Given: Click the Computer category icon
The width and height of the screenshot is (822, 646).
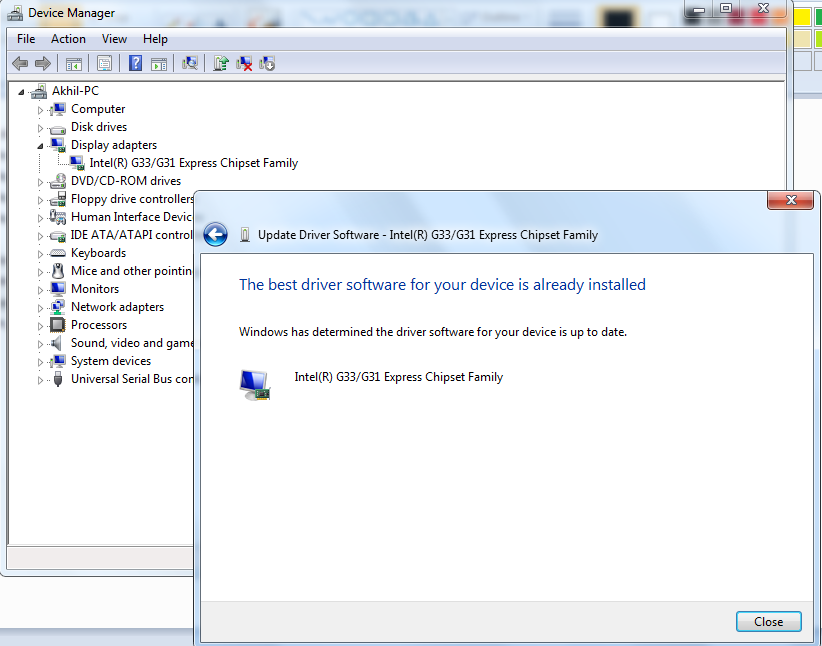Looking at the screenshot, I should (57, 109).
